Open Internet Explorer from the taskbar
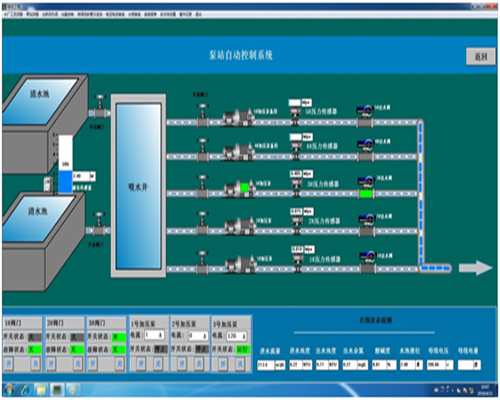 point(25,389)
